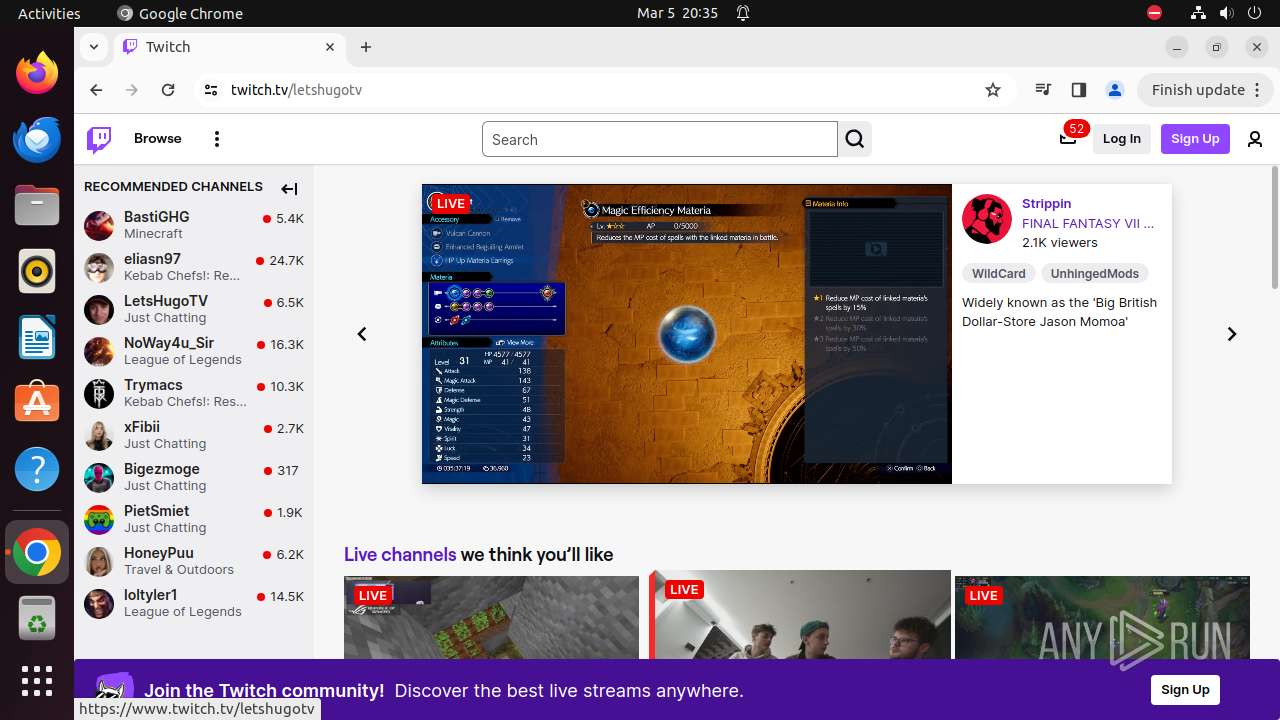Open the Activities overview
The image size is (1280, 720).
click(x=49, y=13)
